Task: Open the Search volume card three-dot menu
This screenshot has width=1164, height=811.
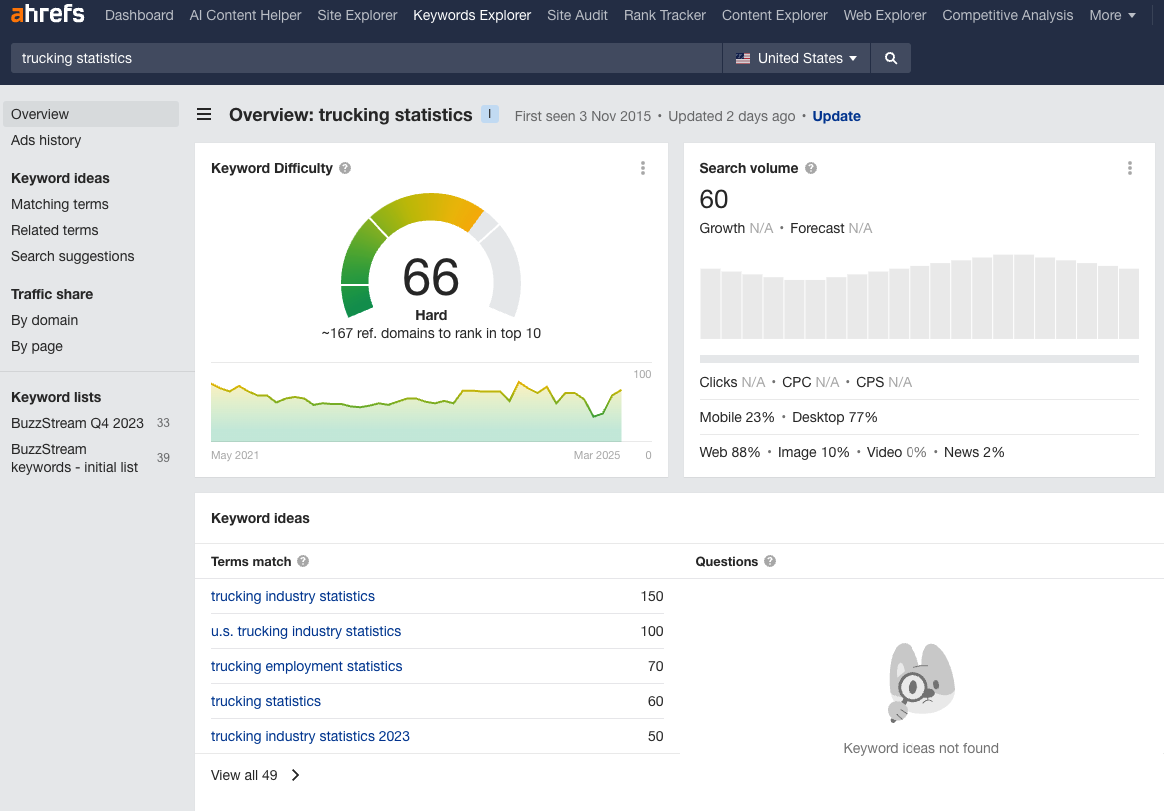Action: [x=1130, y=168]
